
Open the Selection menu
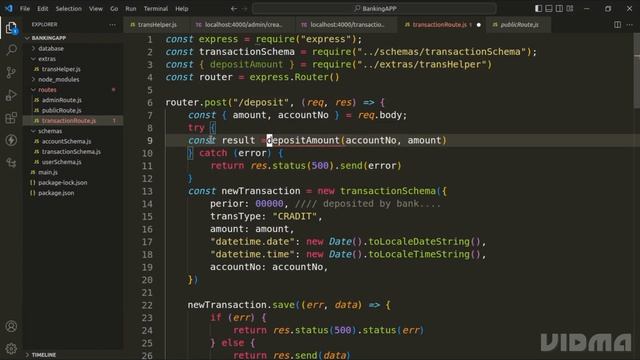click(x=69, y=9)
